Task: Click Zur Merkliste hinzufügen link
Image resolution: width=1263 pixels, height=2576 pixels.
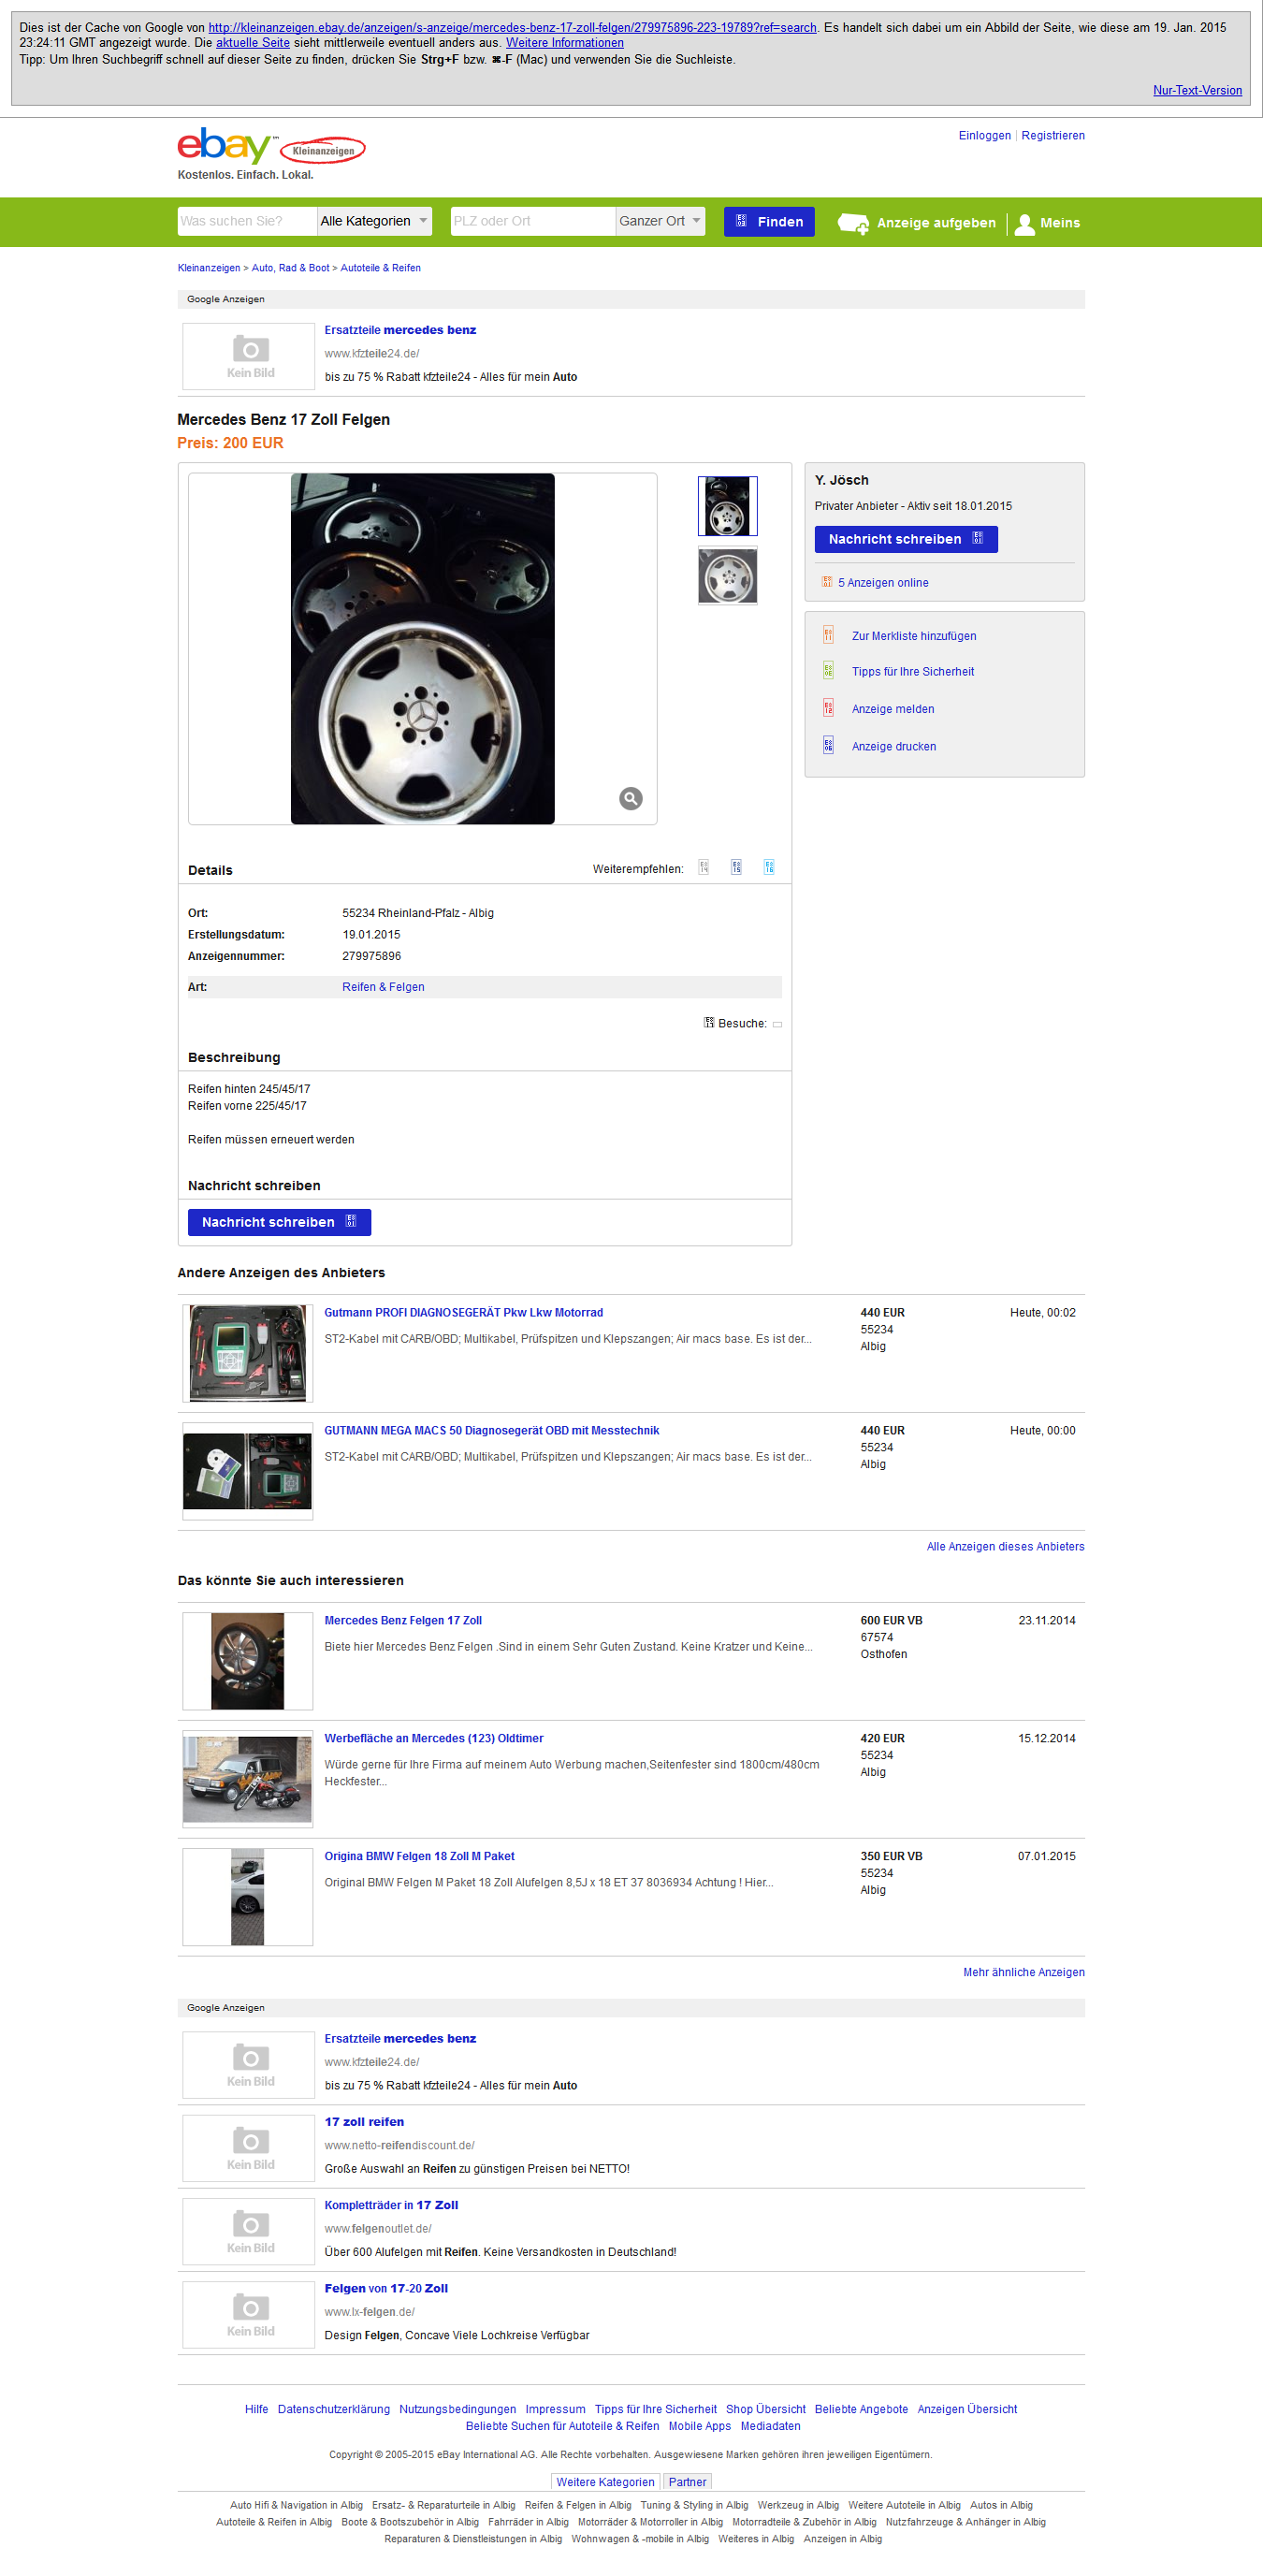Action: coord(914,636)
